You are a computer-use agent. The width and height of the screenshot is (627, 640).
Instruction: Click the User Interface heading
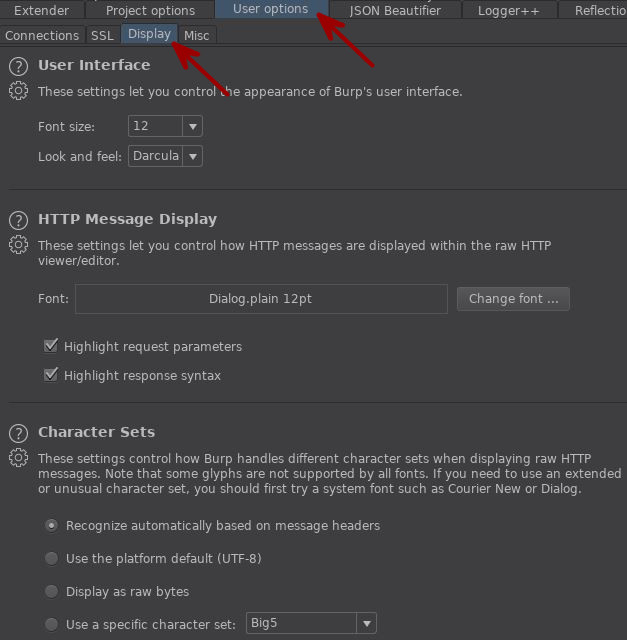point(94,65)
